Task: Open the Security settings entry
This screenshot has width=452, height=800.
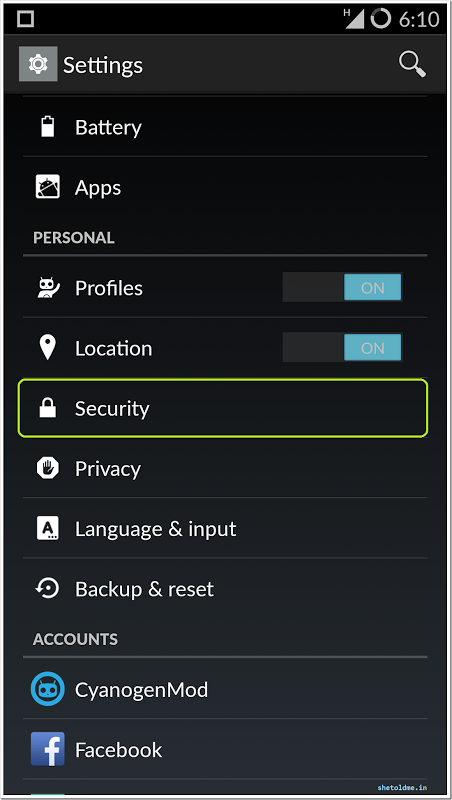Action: pos(223,408)
